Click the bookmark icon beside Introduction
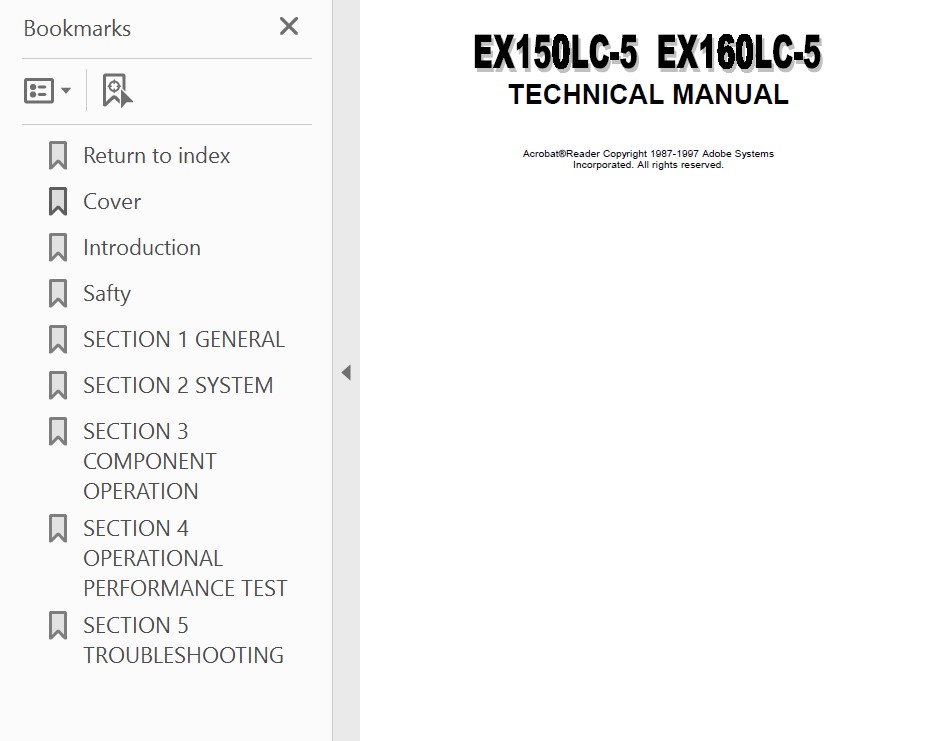 tap(58, 248)
